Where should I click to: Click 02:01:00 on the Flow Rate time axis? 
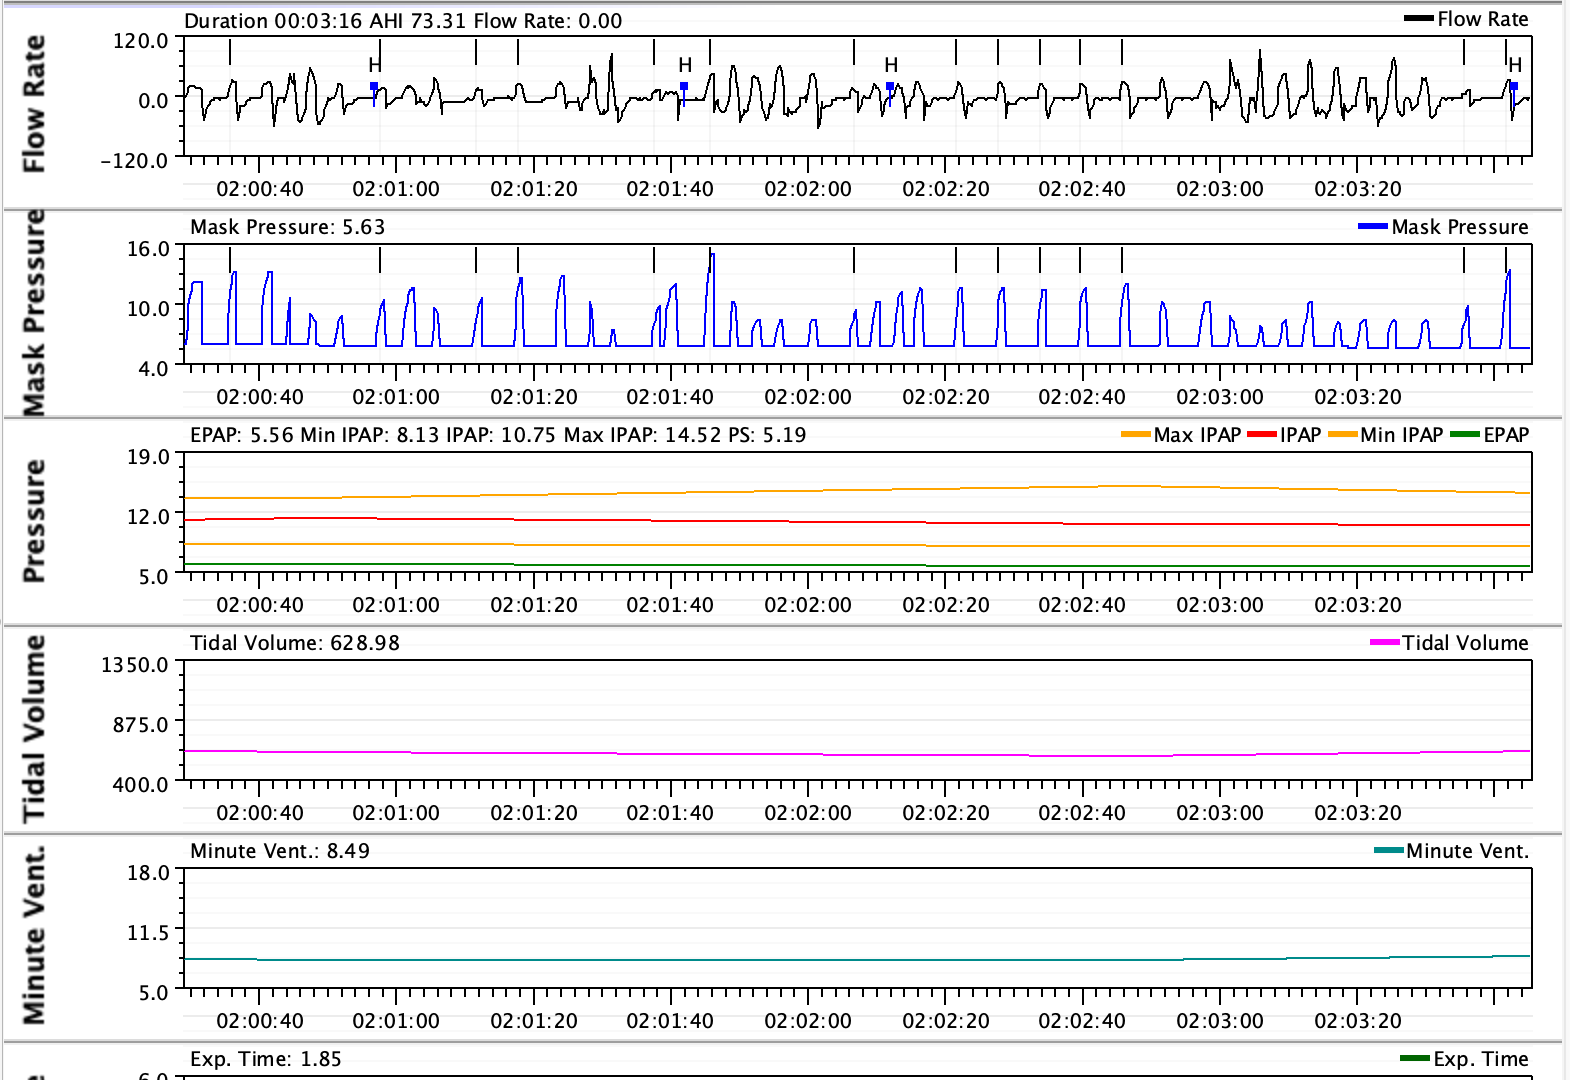coord(396,189)
